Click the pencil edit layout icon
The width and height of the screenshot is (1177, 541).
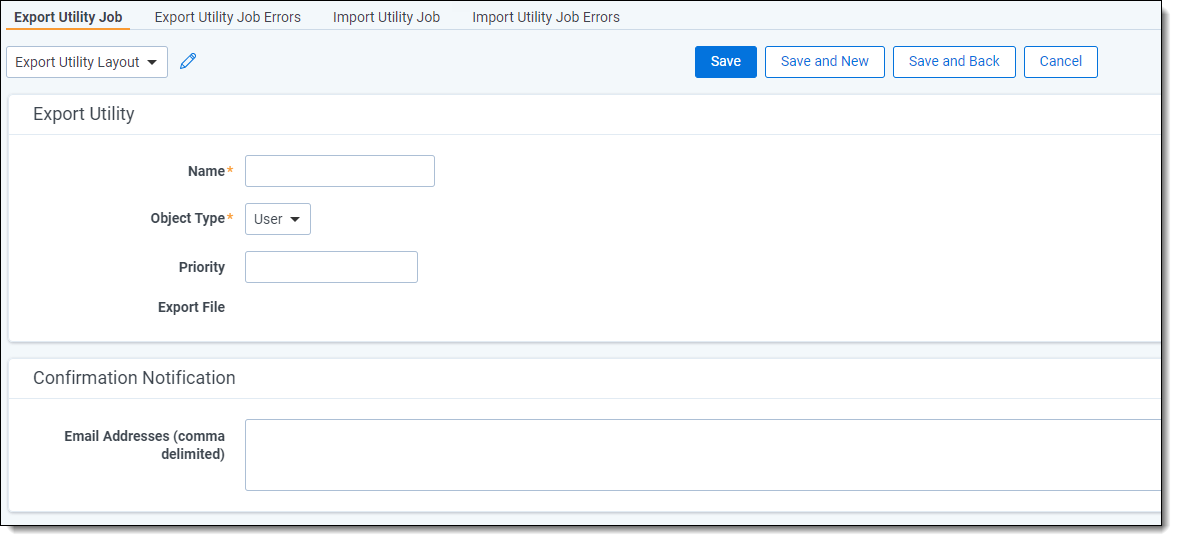point(188,62)
